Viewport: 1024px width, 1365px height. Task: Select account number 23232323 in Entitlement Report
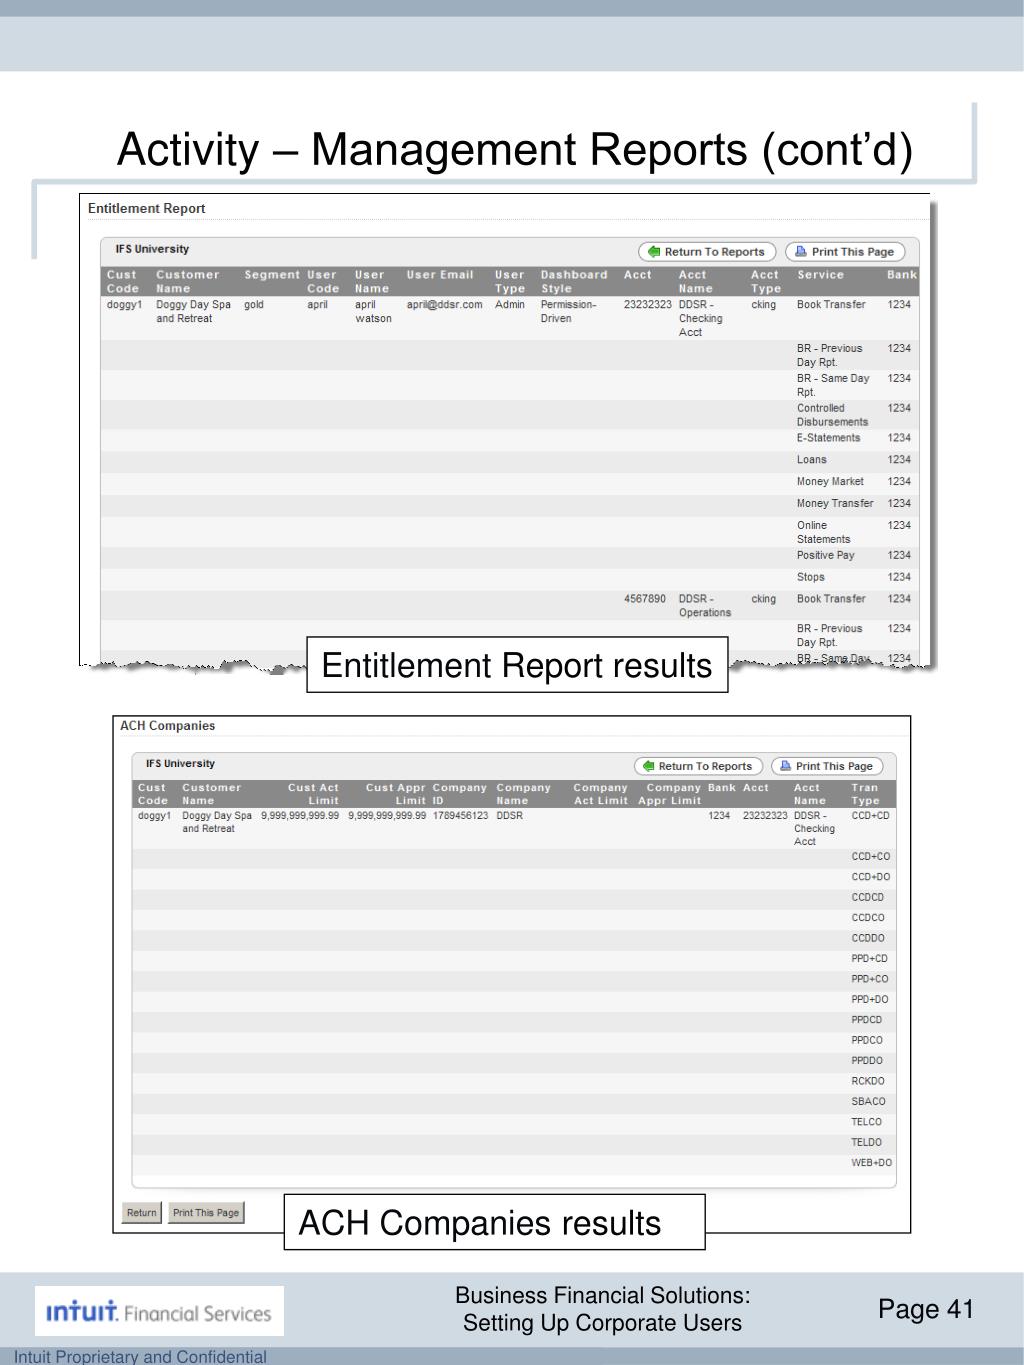[647, 305]
